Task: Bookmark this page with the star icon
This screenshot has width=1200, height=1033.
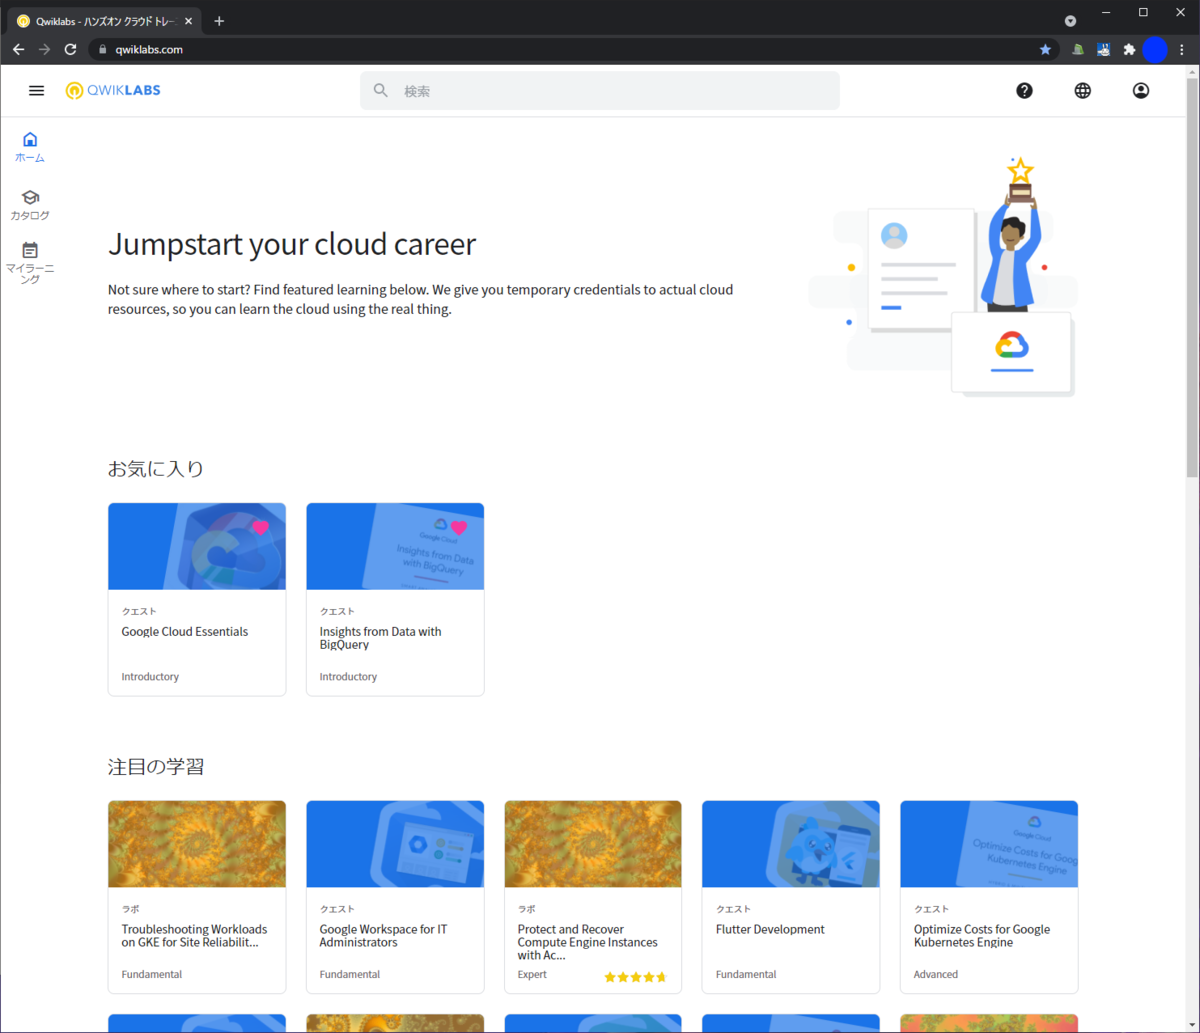Action: (1045, 49)
